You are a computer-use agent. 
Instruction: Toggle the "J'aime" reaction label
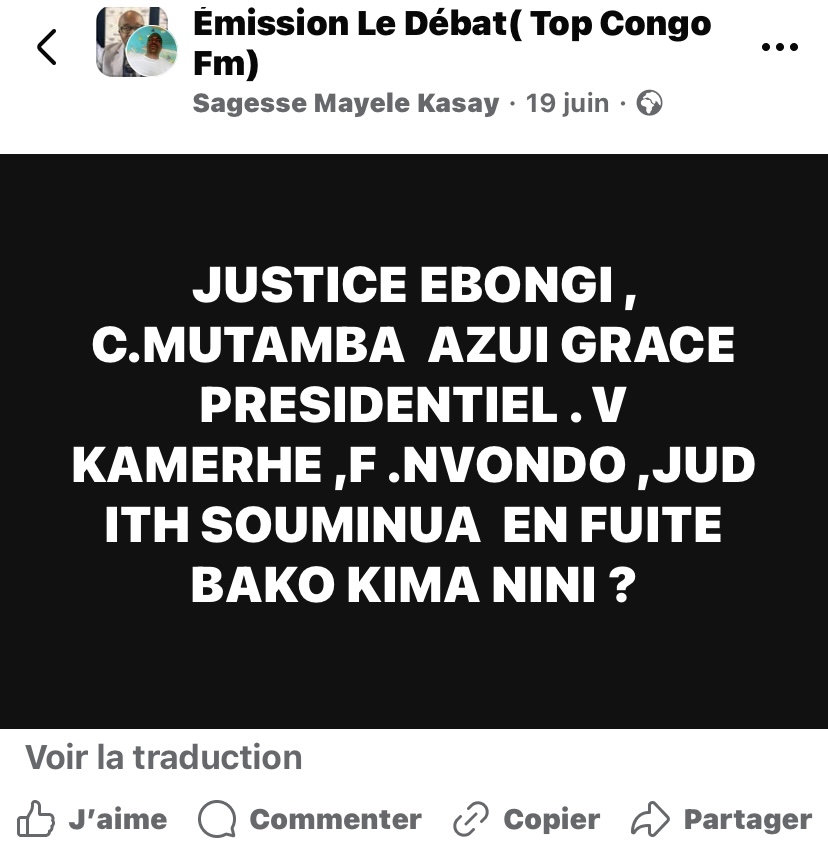[118, 820]
